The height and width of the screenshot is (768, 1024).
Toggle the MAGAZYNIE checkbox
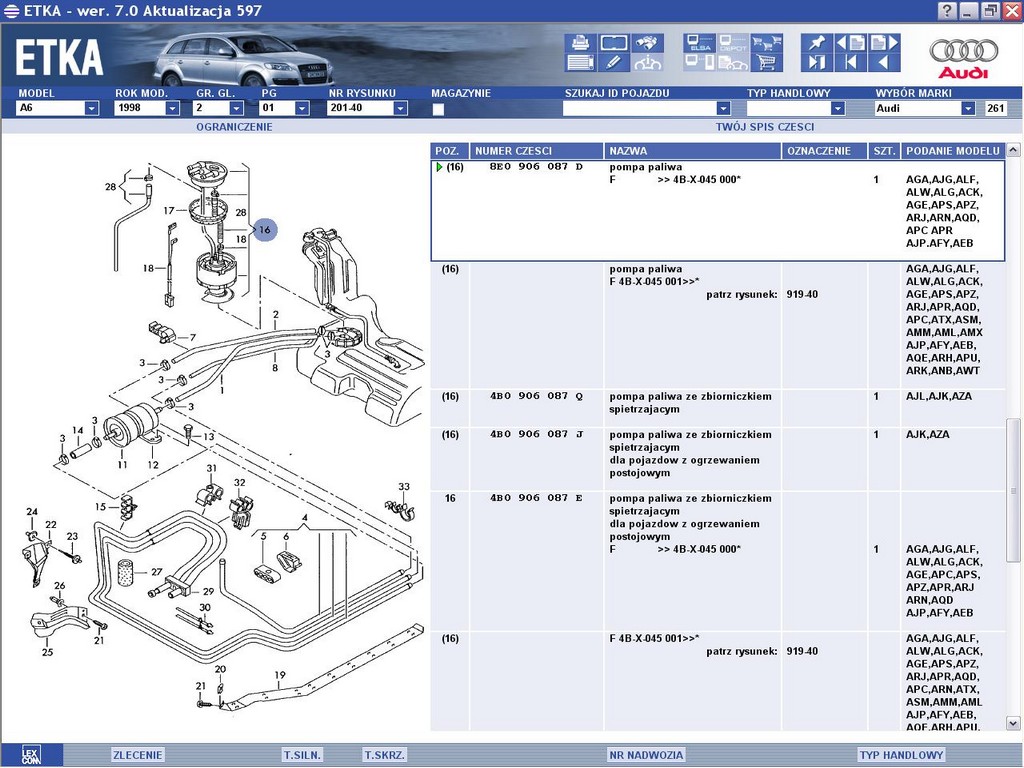coord(438,109)
